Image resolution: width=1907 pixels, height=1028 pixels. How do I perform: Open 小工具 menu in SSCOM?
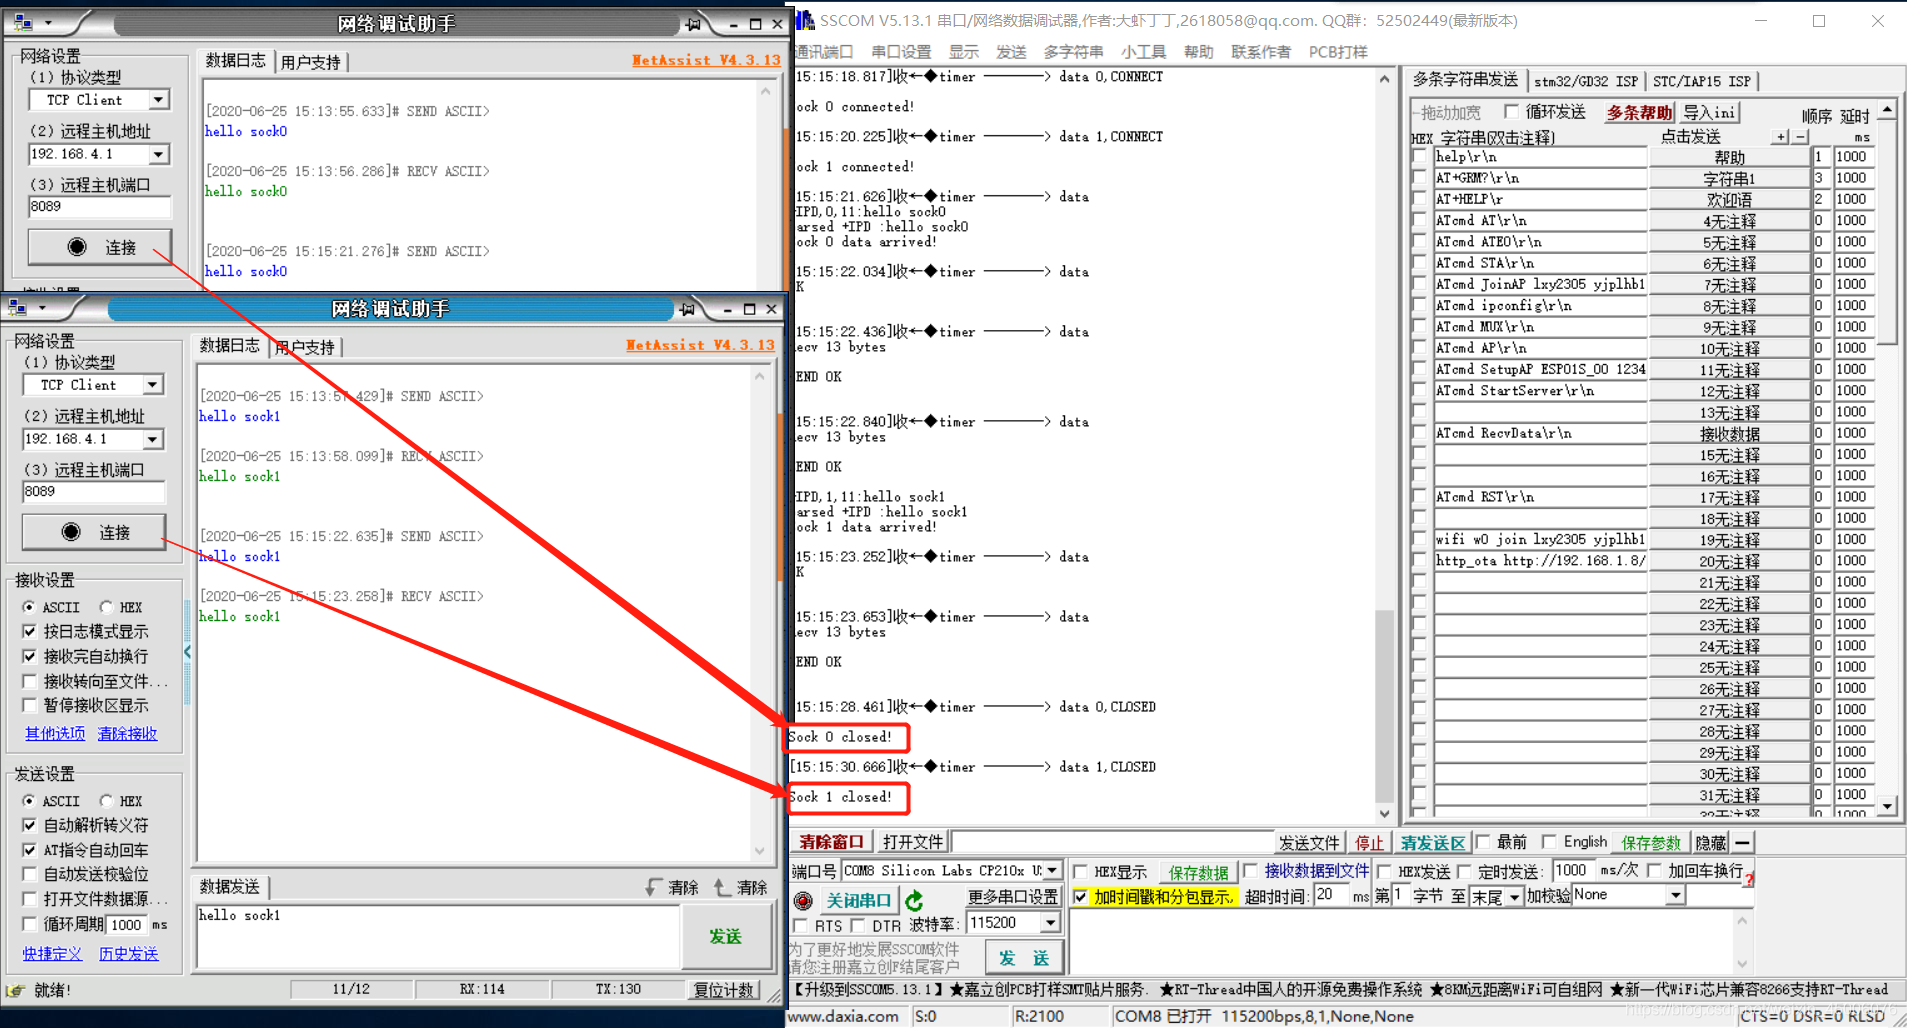click(x=1143, y=52)
